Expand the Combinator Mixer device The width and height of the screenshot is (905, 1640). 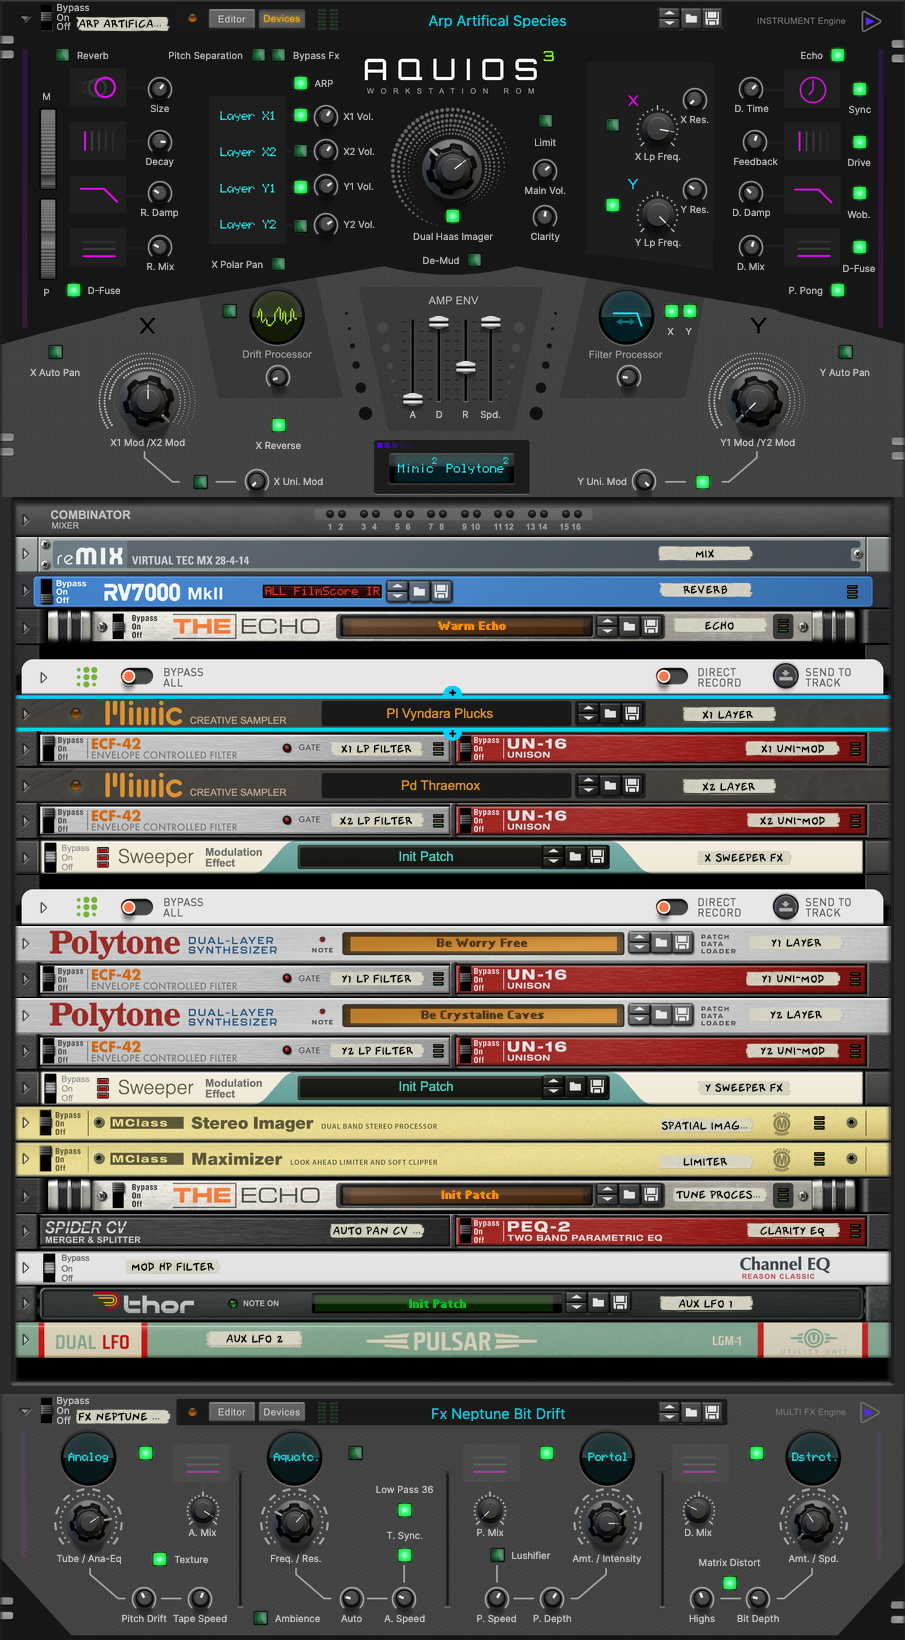pos(26,520)
